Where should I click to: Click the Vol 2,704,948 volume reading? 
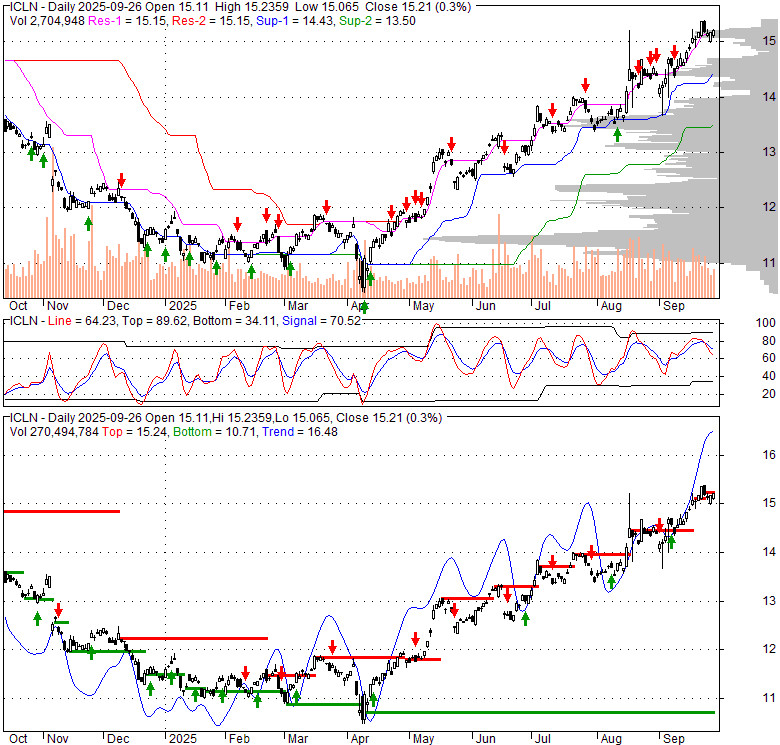click(x=47, y=21)
